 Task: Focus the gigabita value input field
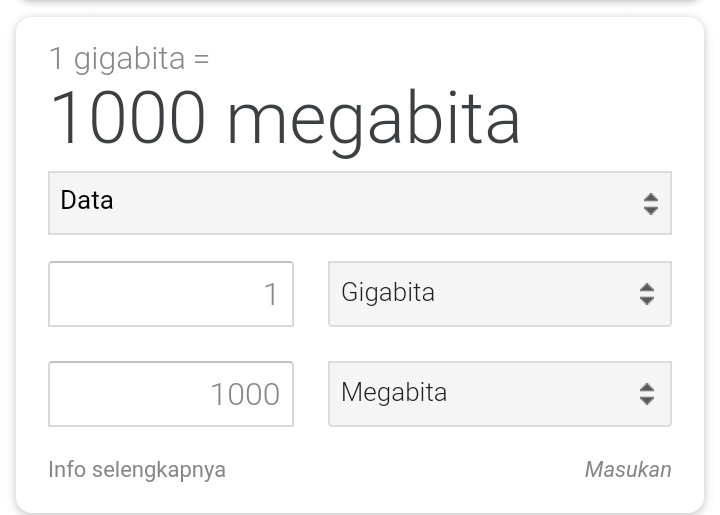coord(171,294)
